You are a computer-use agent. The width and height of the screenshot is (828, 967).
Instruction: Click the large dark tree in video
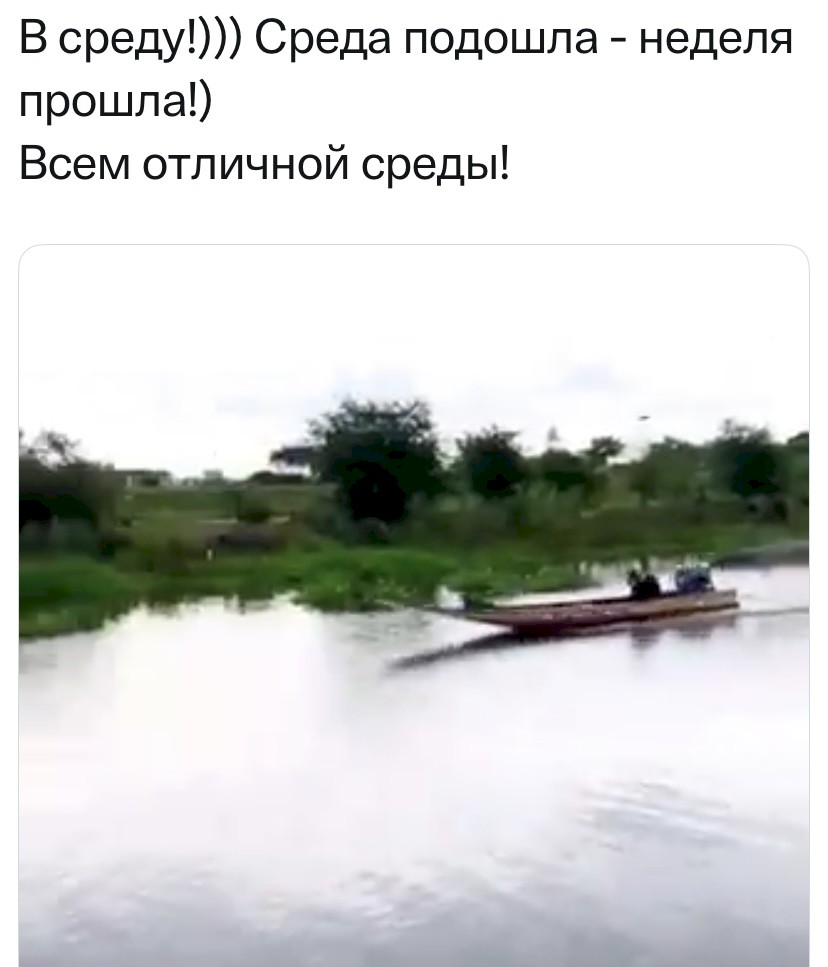click(x=376, y=456)
